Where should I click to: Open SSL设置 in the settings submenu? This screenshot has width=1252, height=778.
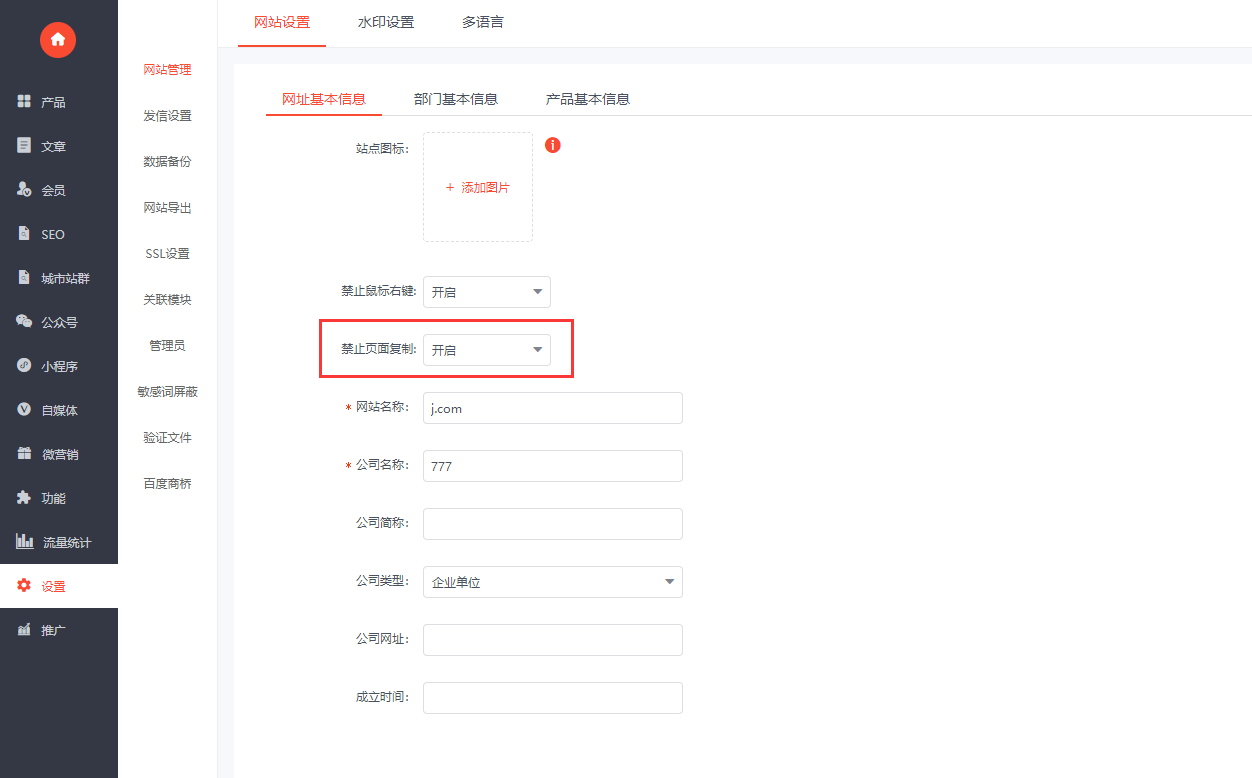click(x=167, y=254)
